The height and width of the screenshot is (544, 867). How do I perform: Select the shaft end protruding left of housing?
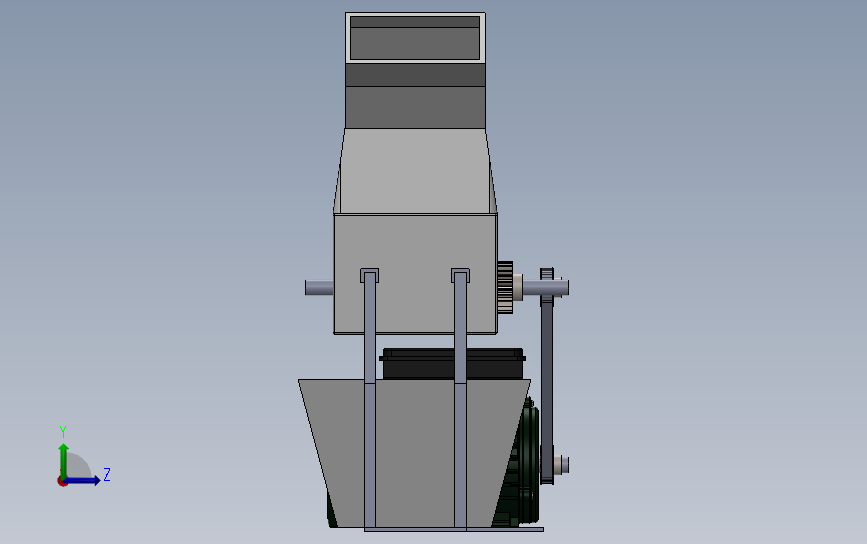point(319,287)
